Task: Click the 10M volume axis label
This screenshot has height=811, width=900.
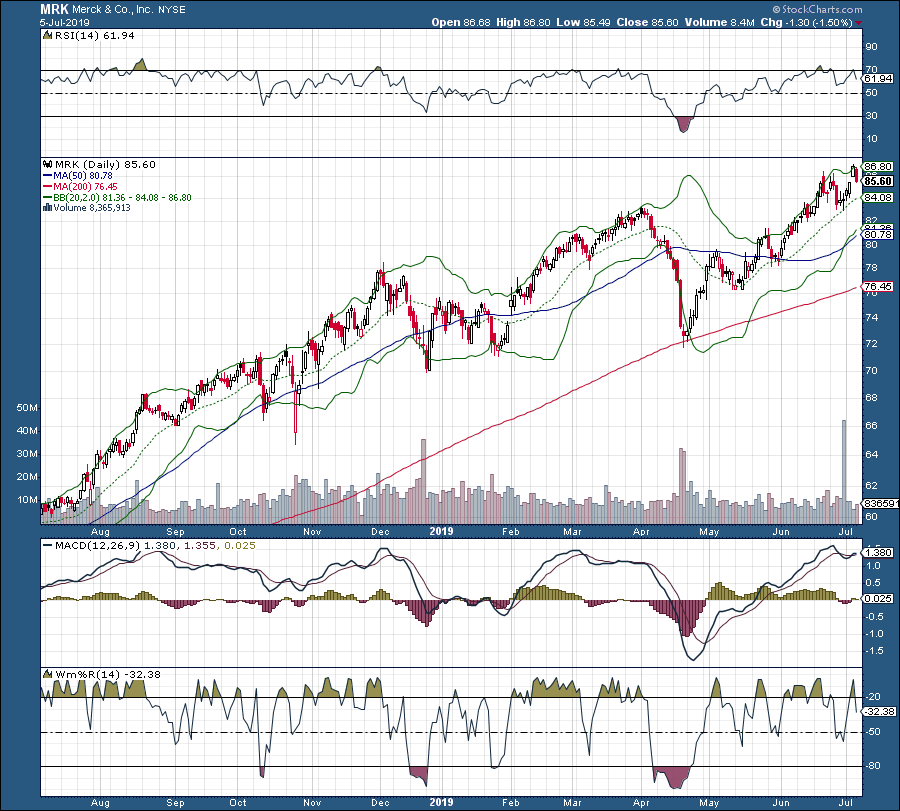Action: pyautogui.click(x=27, y=500)
